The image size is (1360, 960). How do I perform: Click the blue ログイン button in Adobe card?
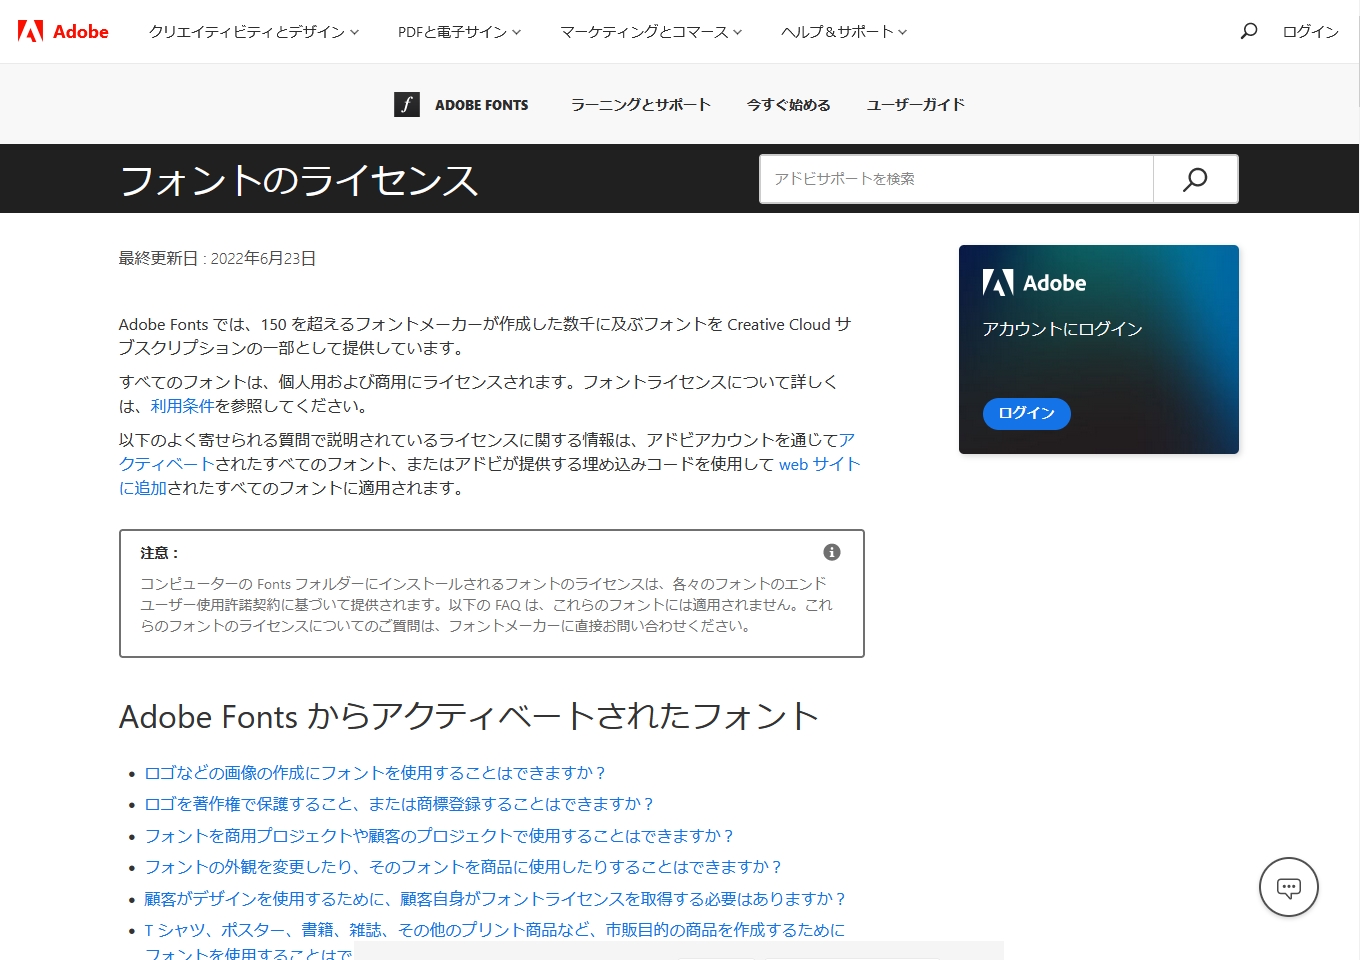coord(1027,413)
